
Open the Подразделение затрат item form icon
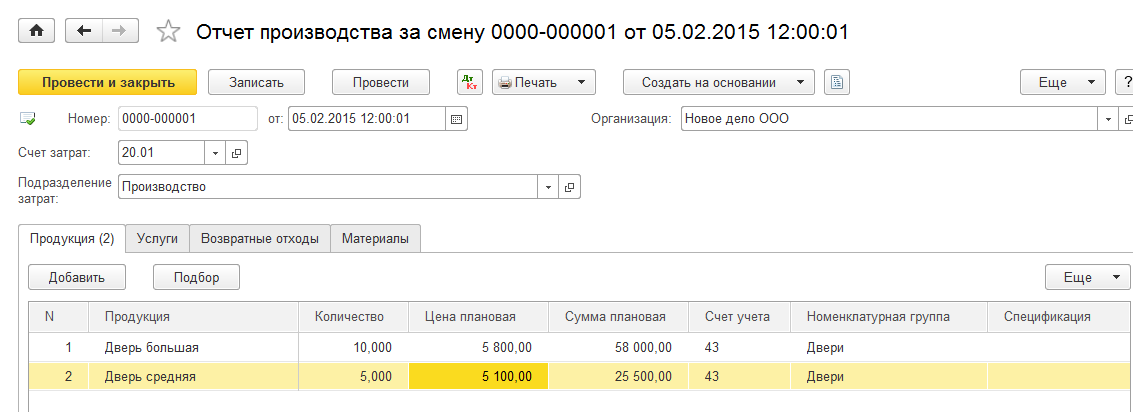click(x=569, y=187)
